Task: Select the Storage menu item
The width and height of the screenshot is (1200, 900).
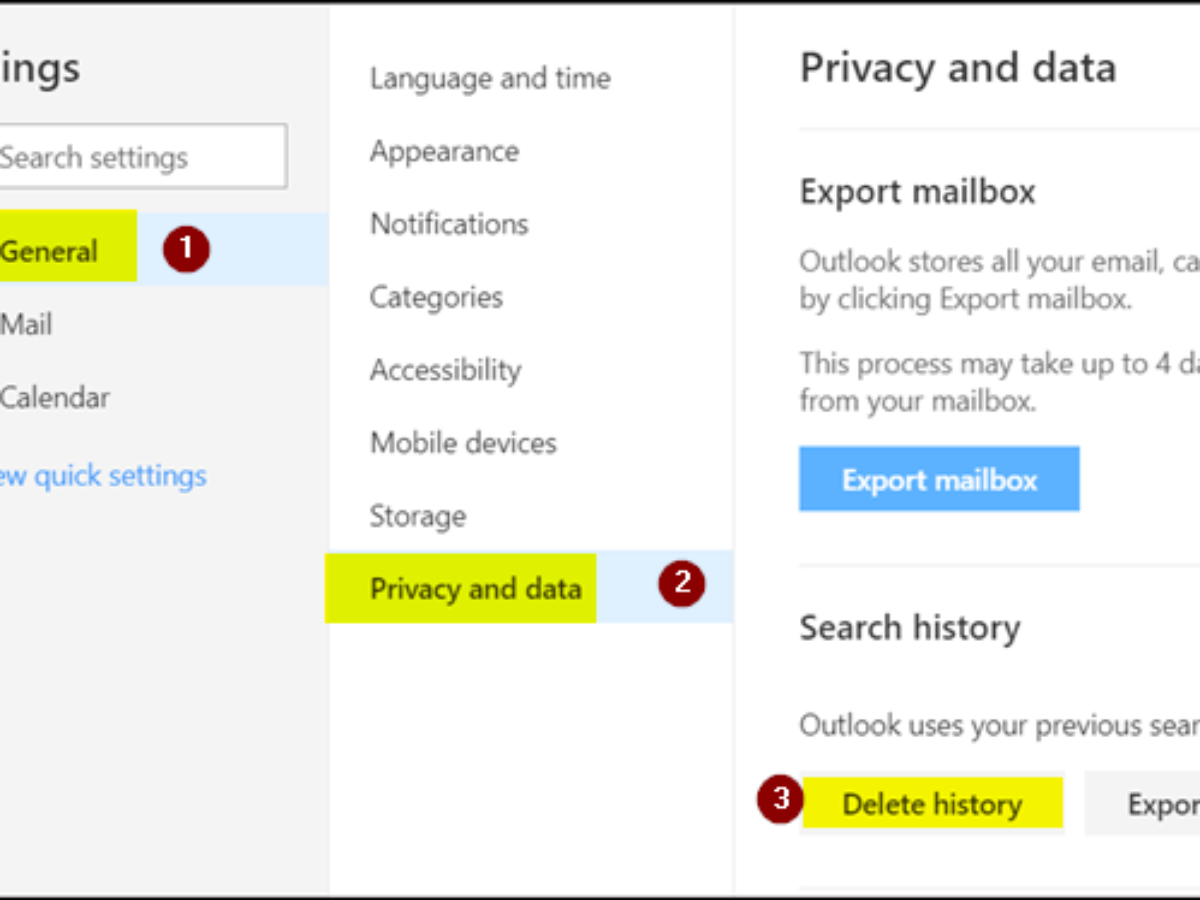Action: tap(418, 516)
